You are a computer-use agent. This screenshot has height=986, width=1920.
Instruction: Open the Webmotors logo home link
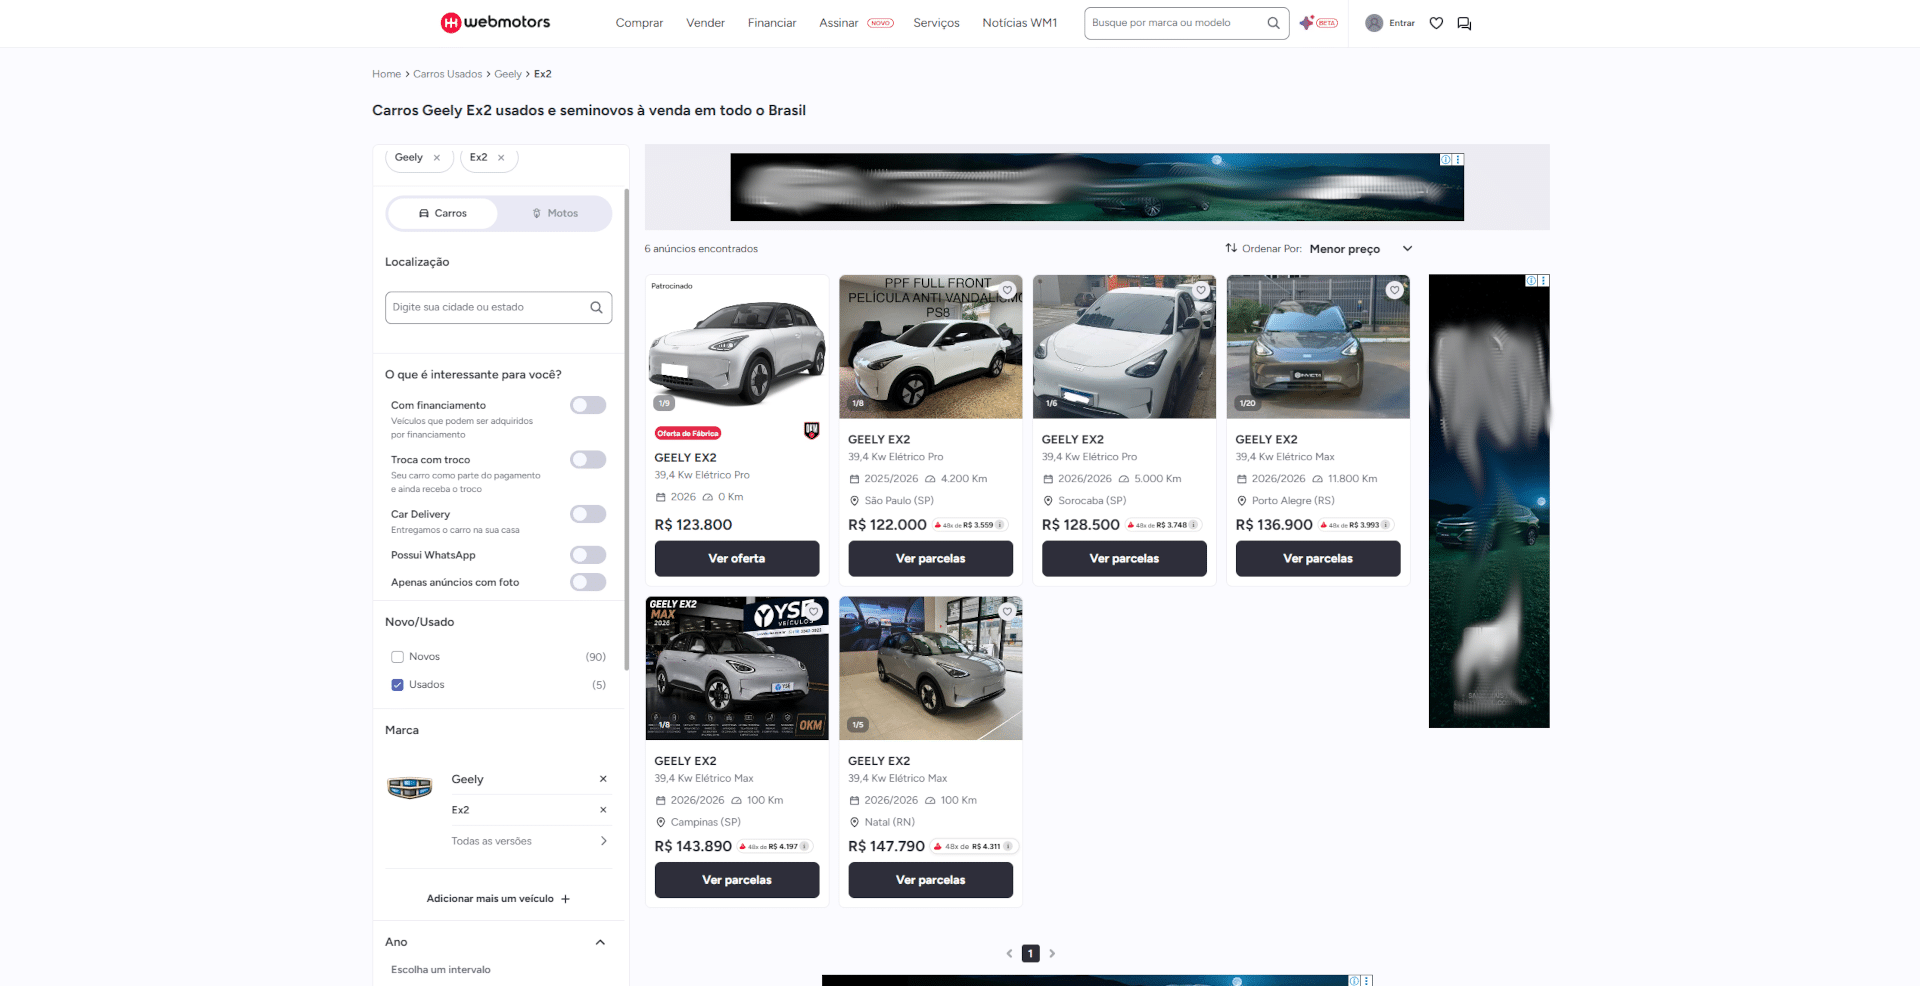pos(495,22)
